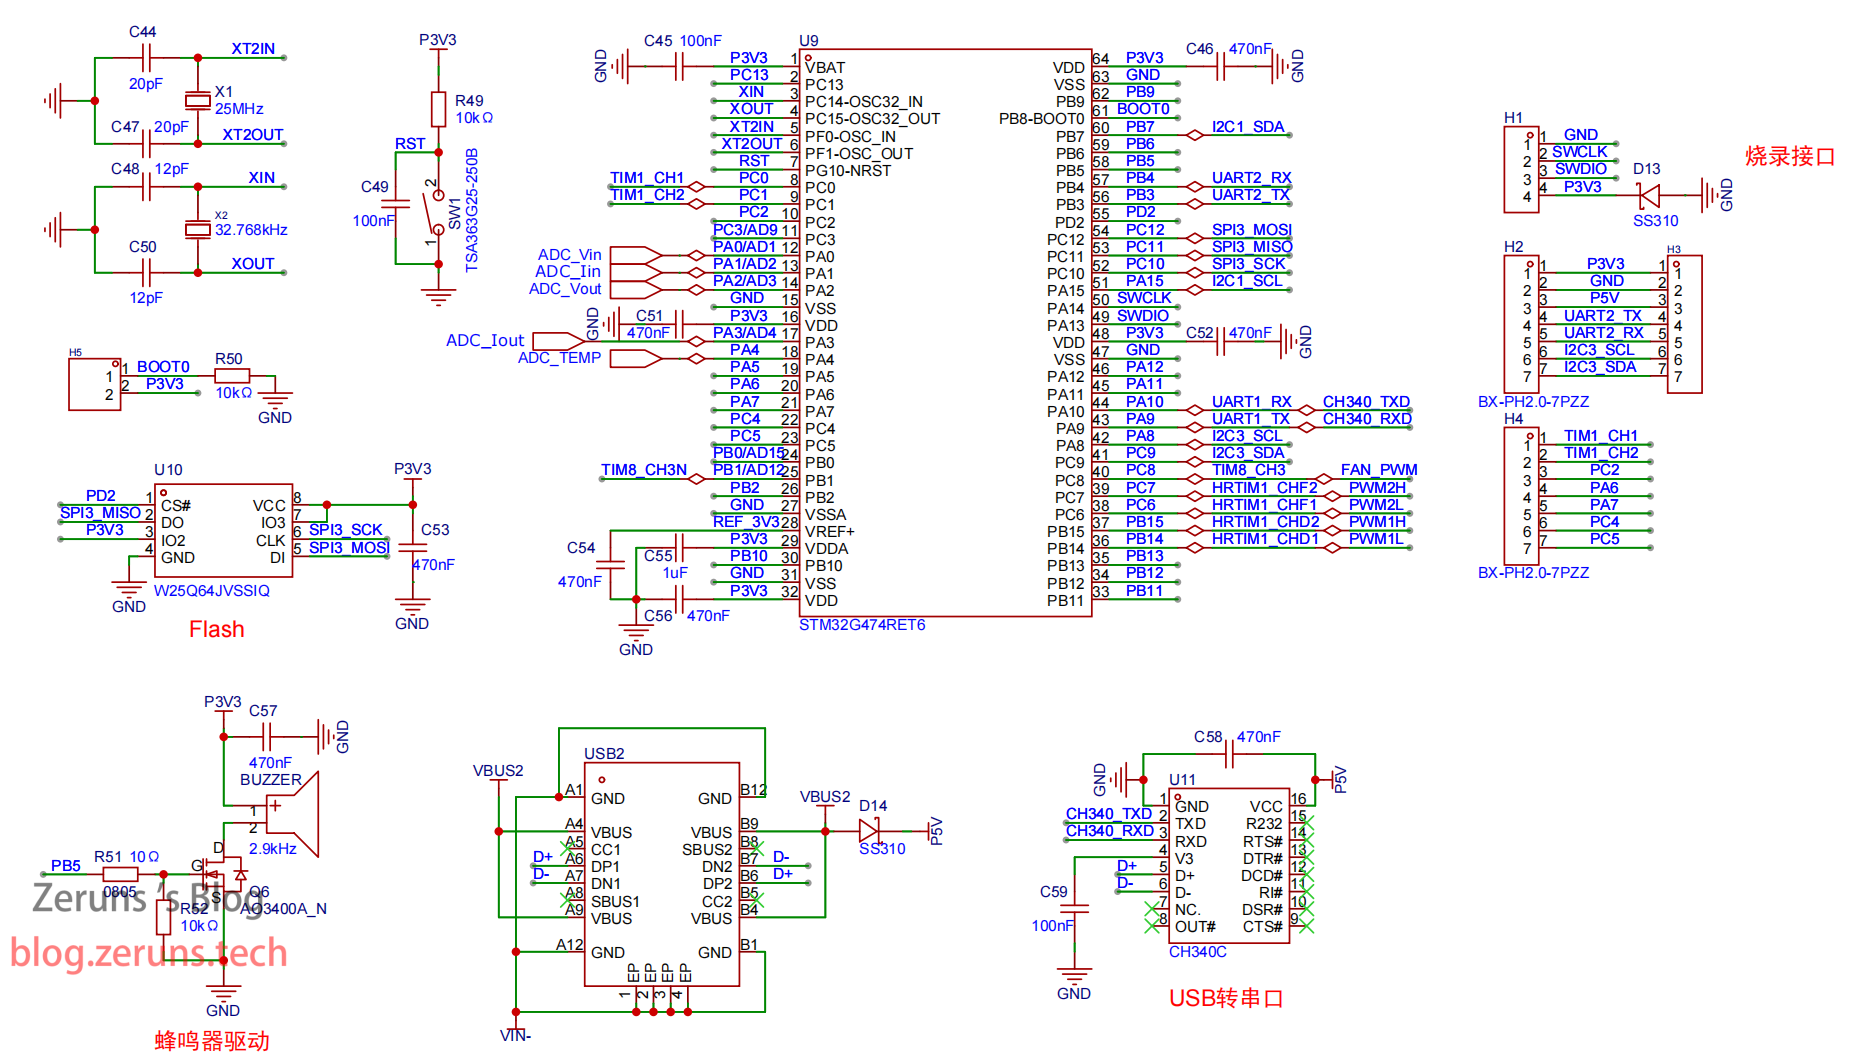Select the R49 10kΩ resistor symbol
The height and width of the screenshot is (1059, 1855).
tap(438, 108)
